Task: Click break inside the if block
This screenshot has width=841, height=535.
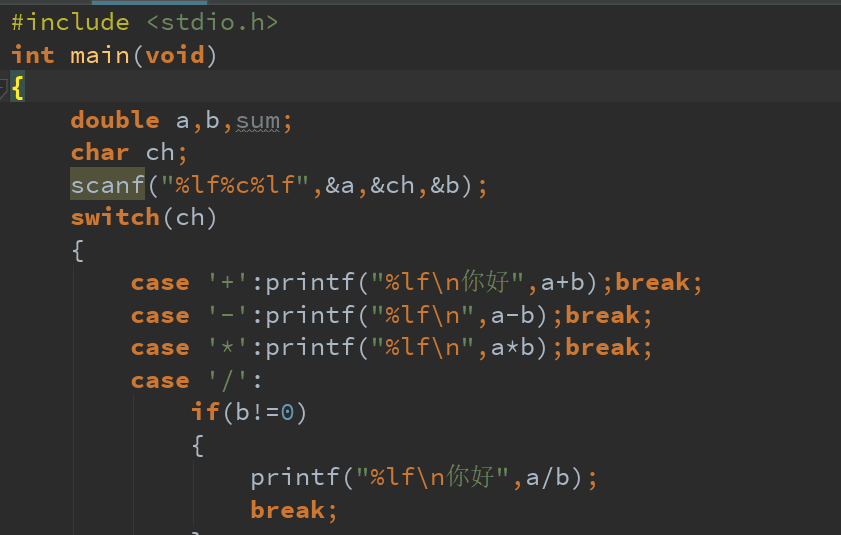Action: coord(288,510)
